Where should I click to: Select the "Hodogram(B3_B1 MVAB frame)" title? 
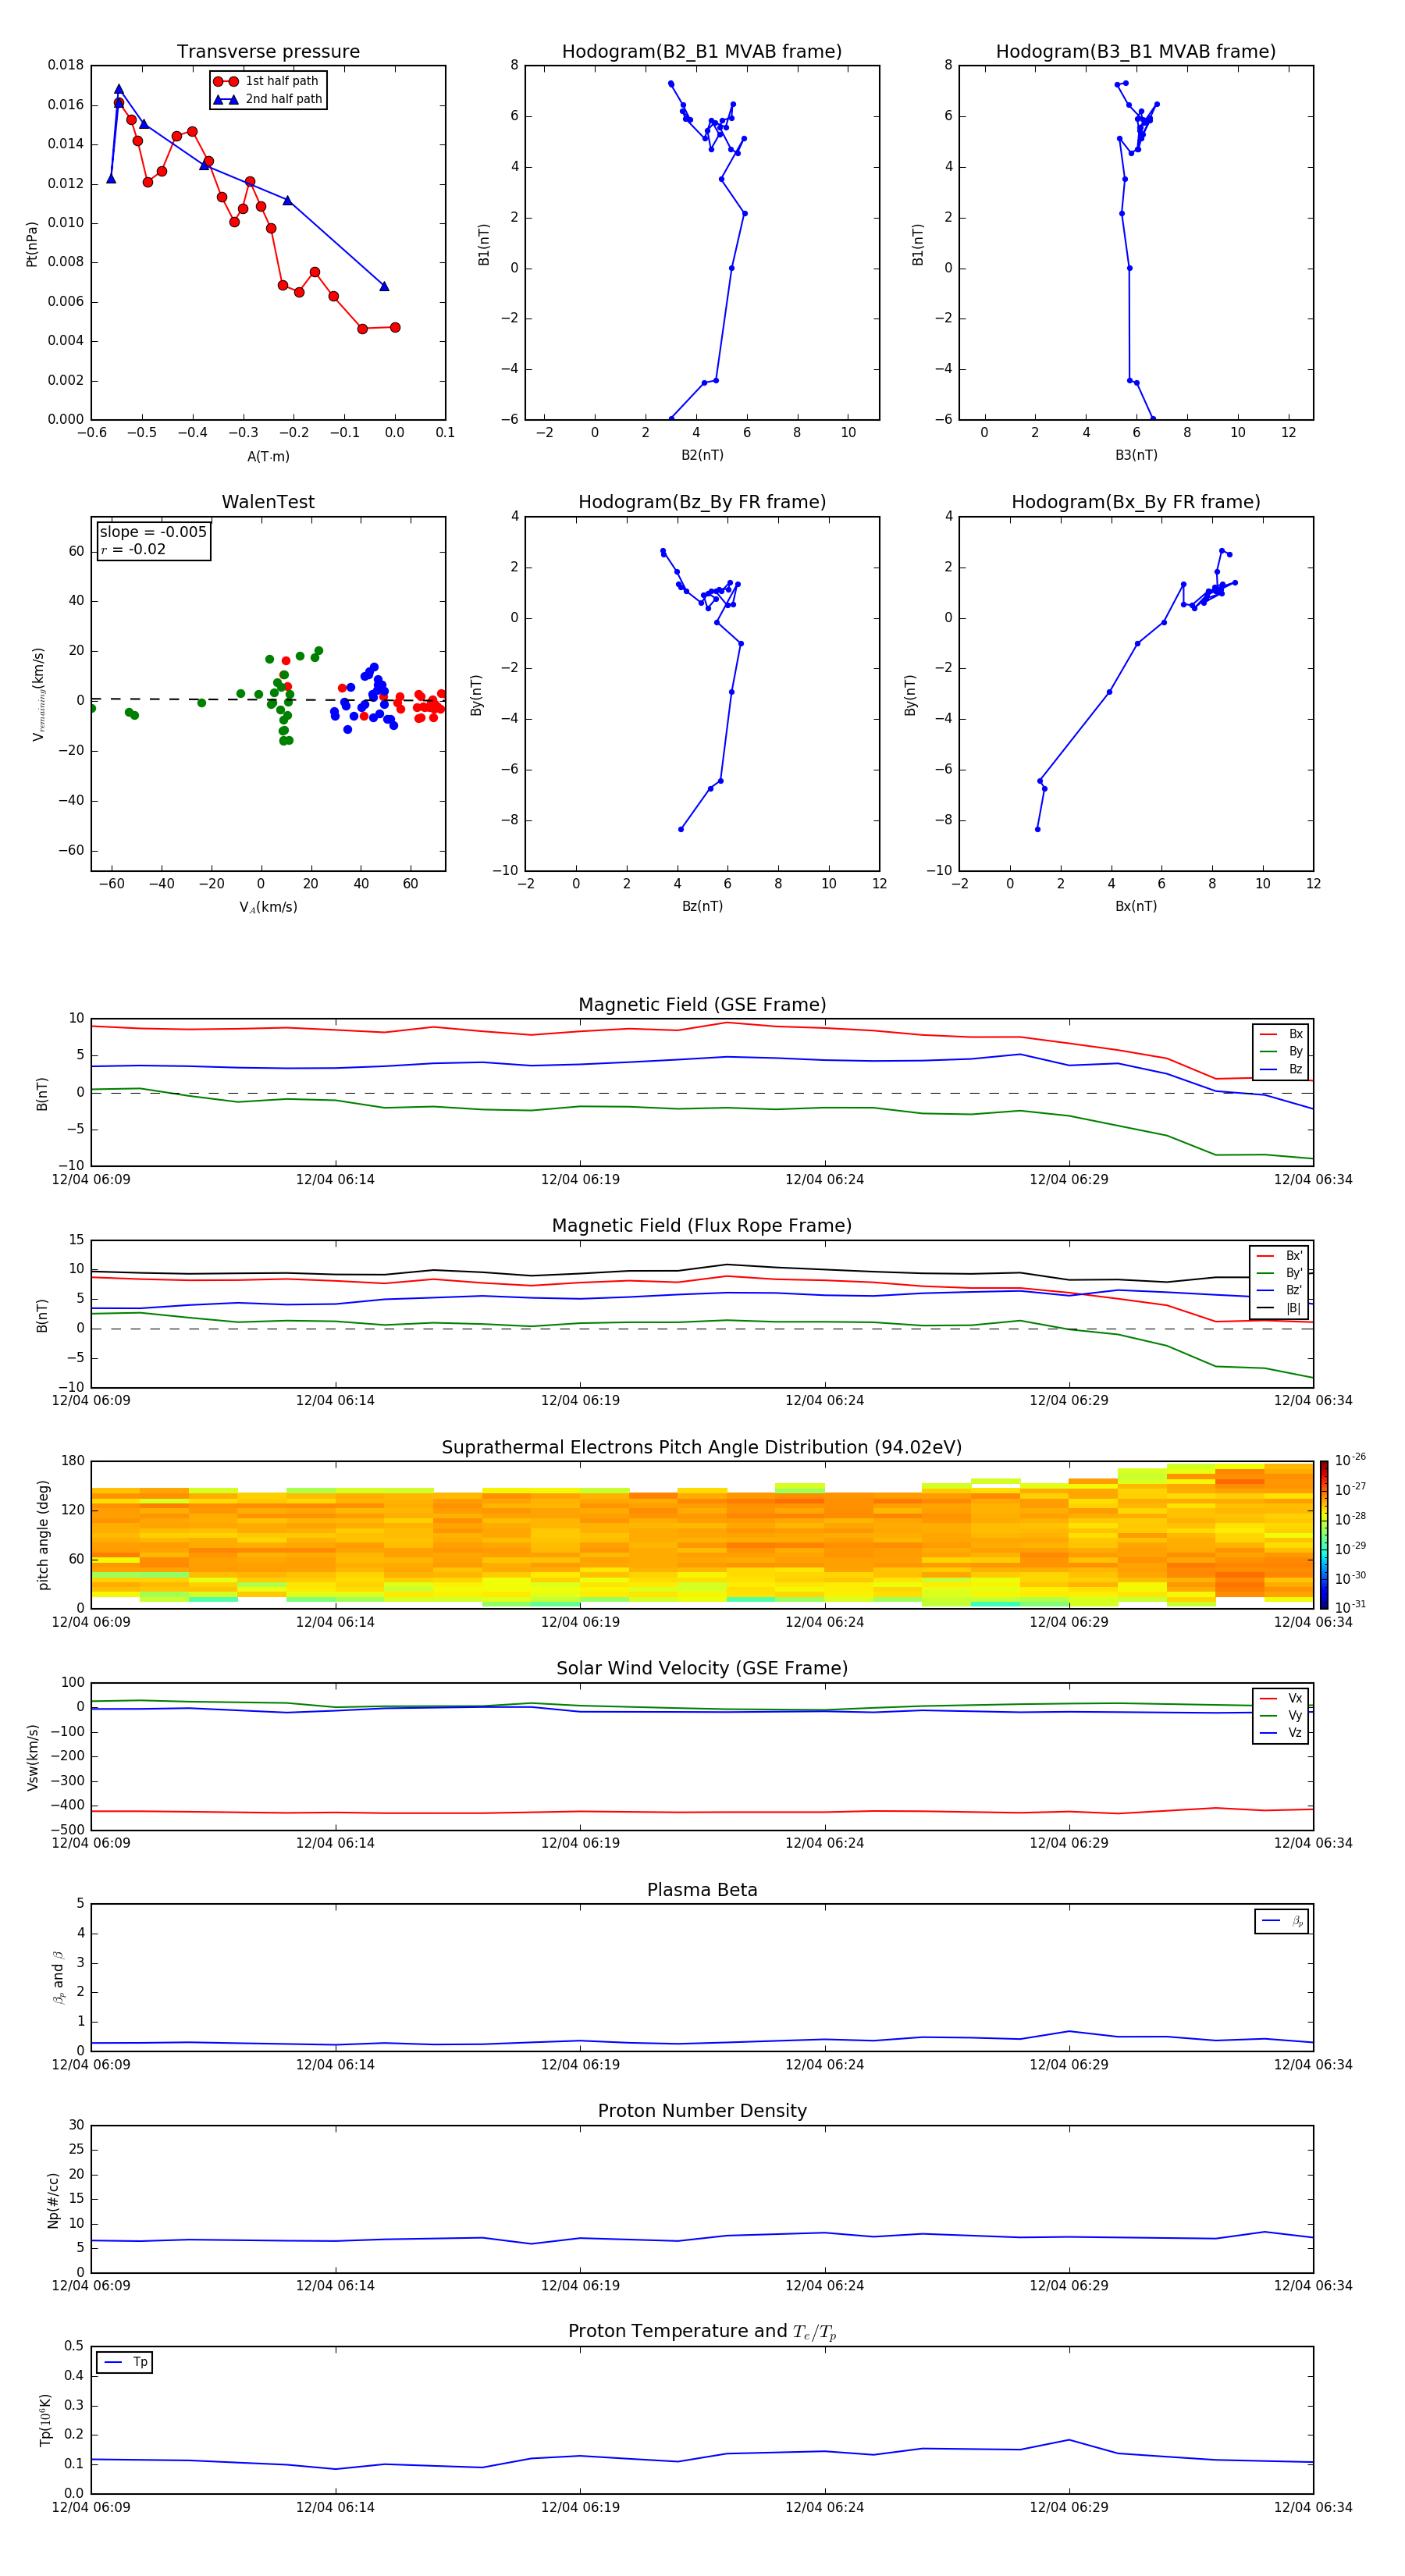pos(1136,52)
